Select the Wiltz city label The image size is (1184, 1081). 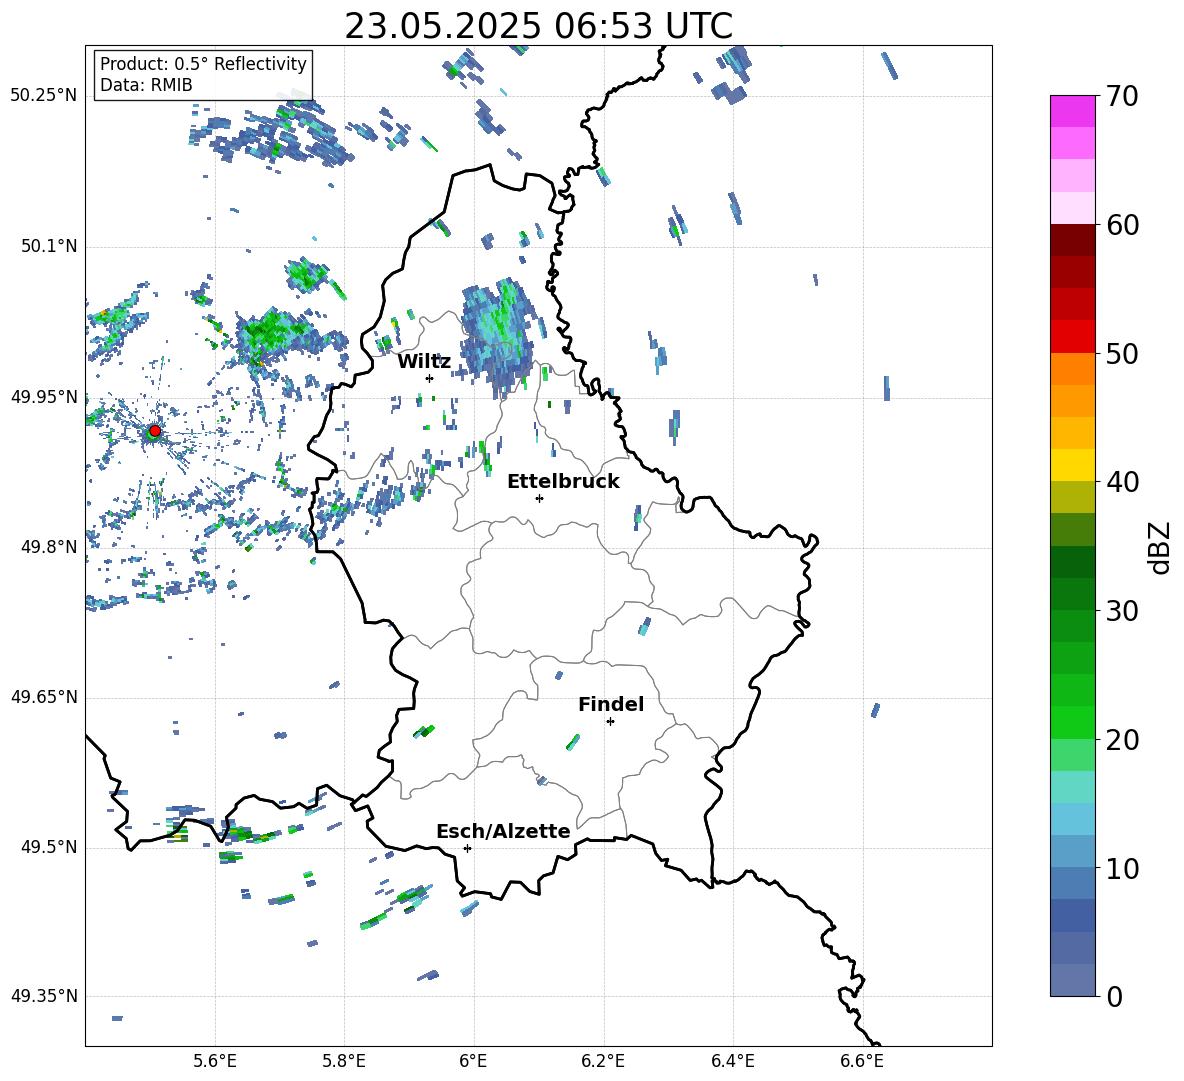pos(424,362)
